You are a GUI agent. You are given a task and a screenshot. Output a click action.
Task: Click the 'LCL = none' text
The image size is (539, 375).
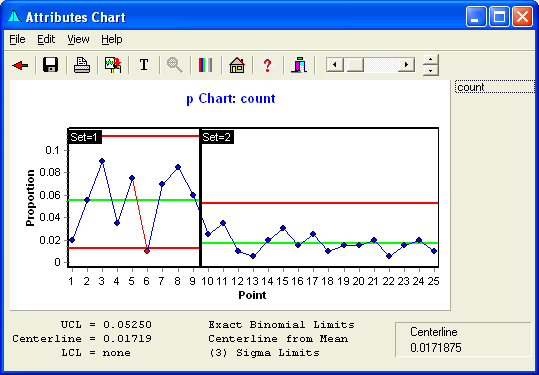click(x=96, y=353)
